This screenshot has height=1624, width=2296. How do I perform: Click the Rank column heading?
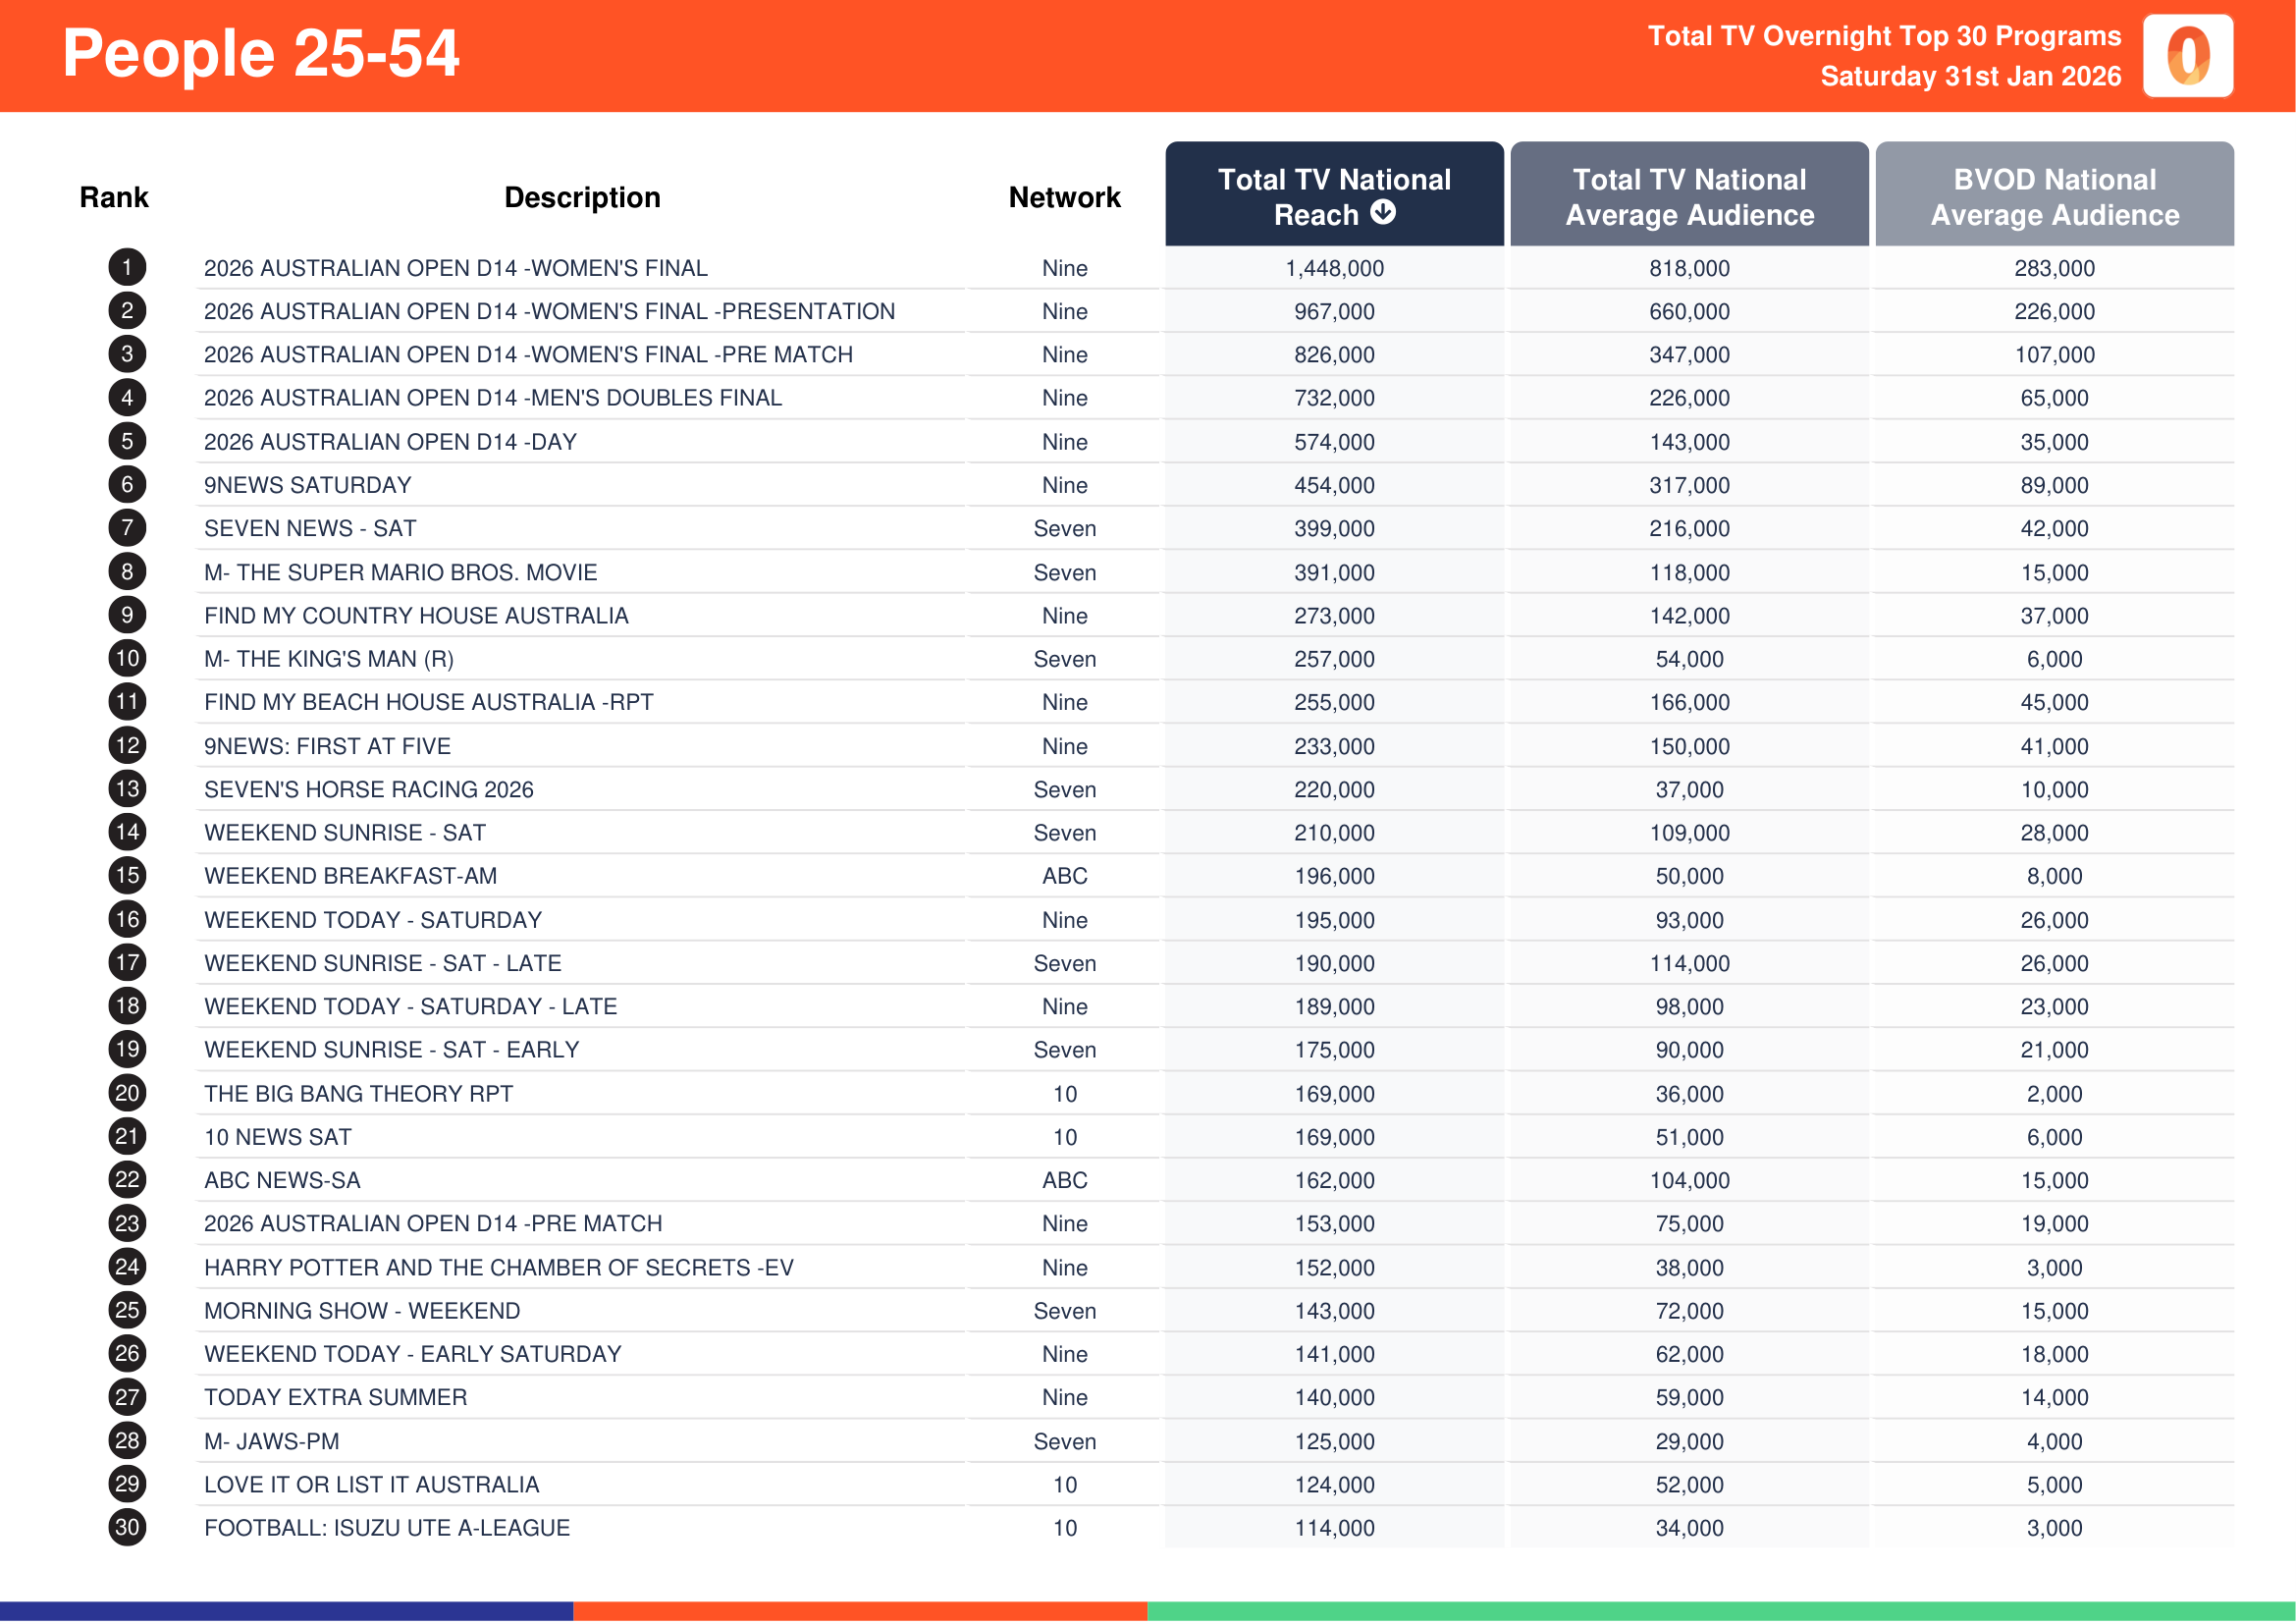[x=114, y=197]
